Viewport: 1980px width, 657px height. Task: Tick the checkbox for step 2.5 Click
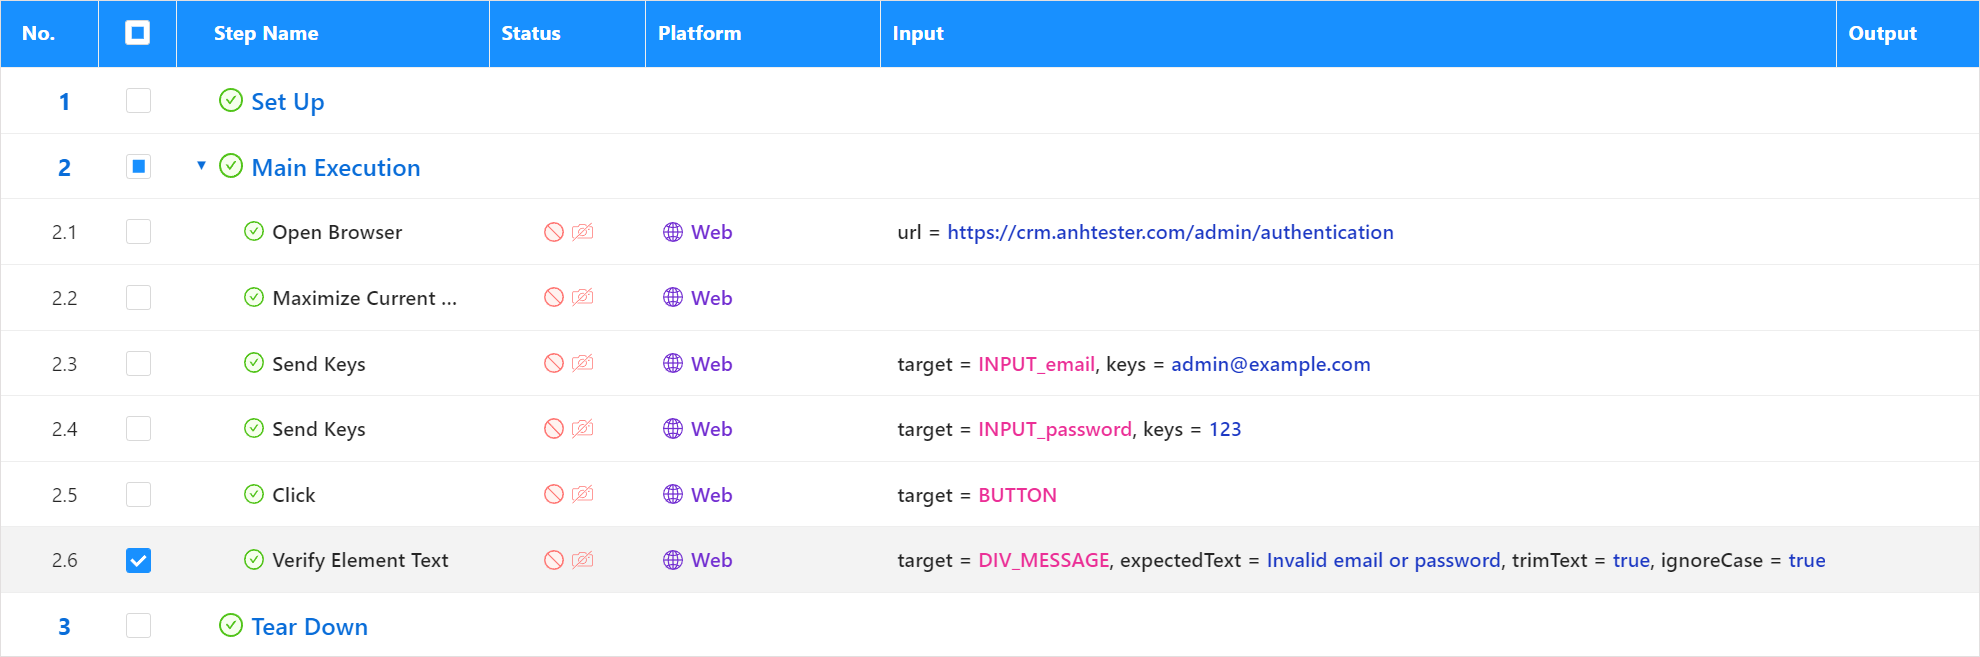point(138,494)
